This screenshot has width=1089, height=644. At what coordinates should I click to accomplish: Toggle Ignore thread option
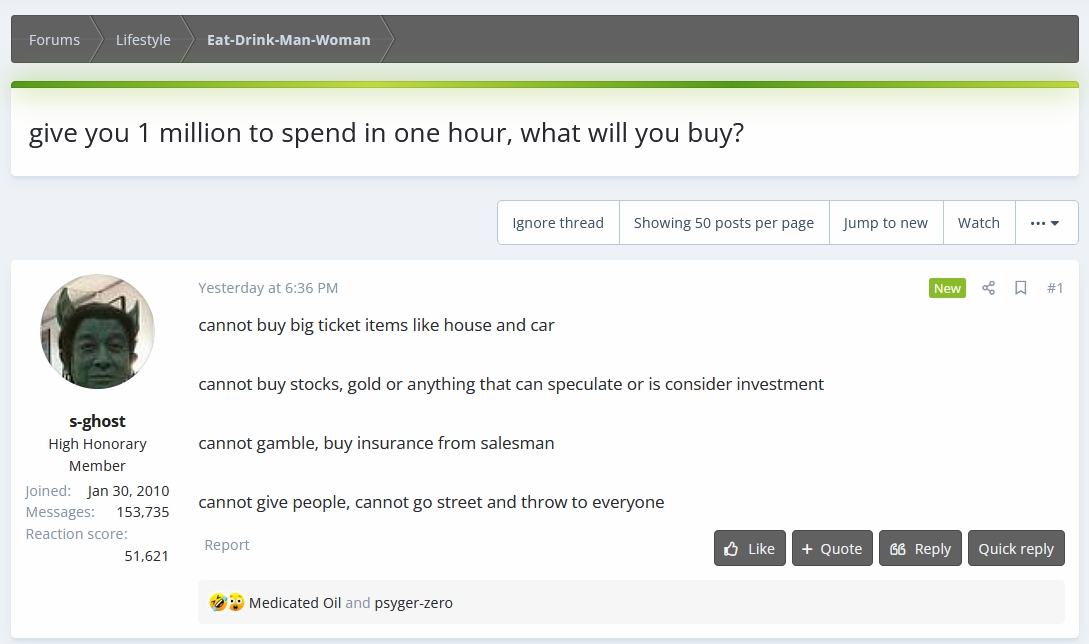[558, 223]
